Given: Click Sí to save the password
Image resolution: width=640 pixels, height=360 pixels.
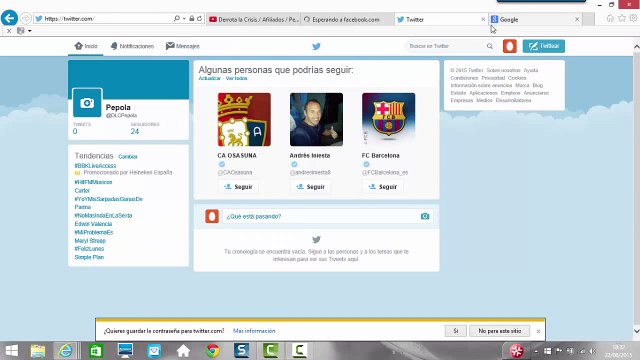Looking at the screenshot, I should 456,331.
